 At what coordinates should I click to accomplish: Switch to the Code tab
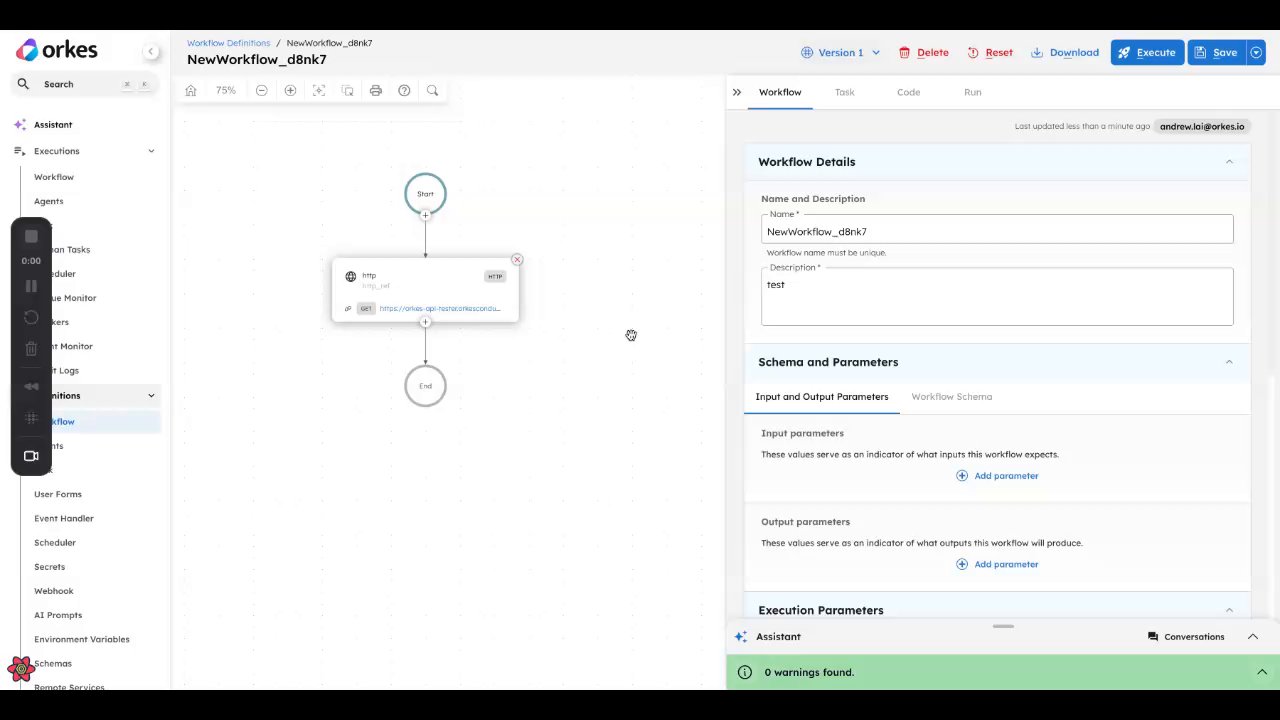pyautogui.click(x=908, y=92)
